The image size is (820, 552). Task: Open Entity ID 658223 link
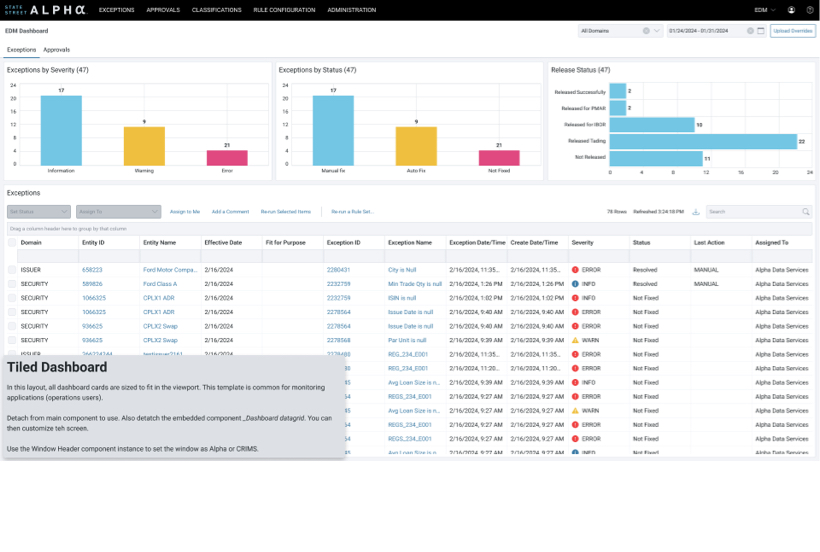click(92, 270)
